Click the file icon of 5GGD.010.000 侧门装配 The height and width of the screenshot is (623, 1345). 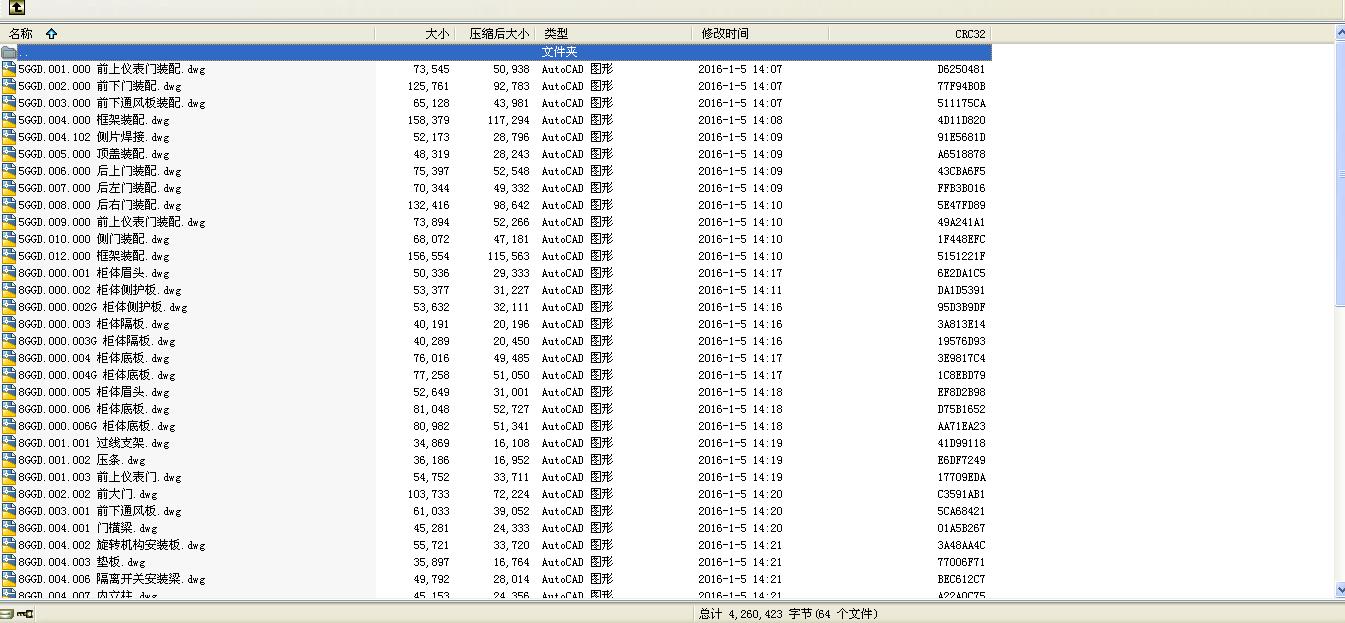click(9, 239)
